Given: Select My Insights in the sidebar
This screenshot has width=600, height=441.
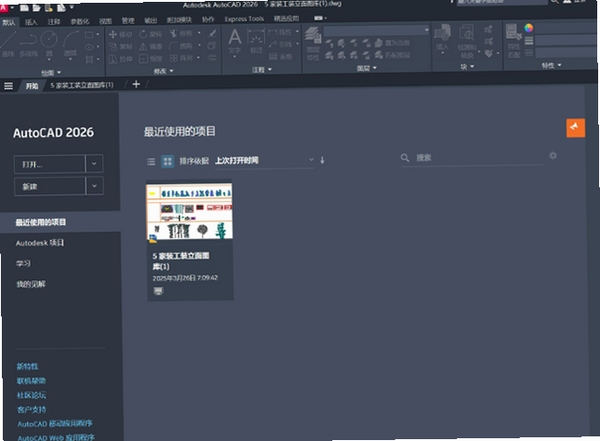Looking at the screenshot, I should [31, 284].
